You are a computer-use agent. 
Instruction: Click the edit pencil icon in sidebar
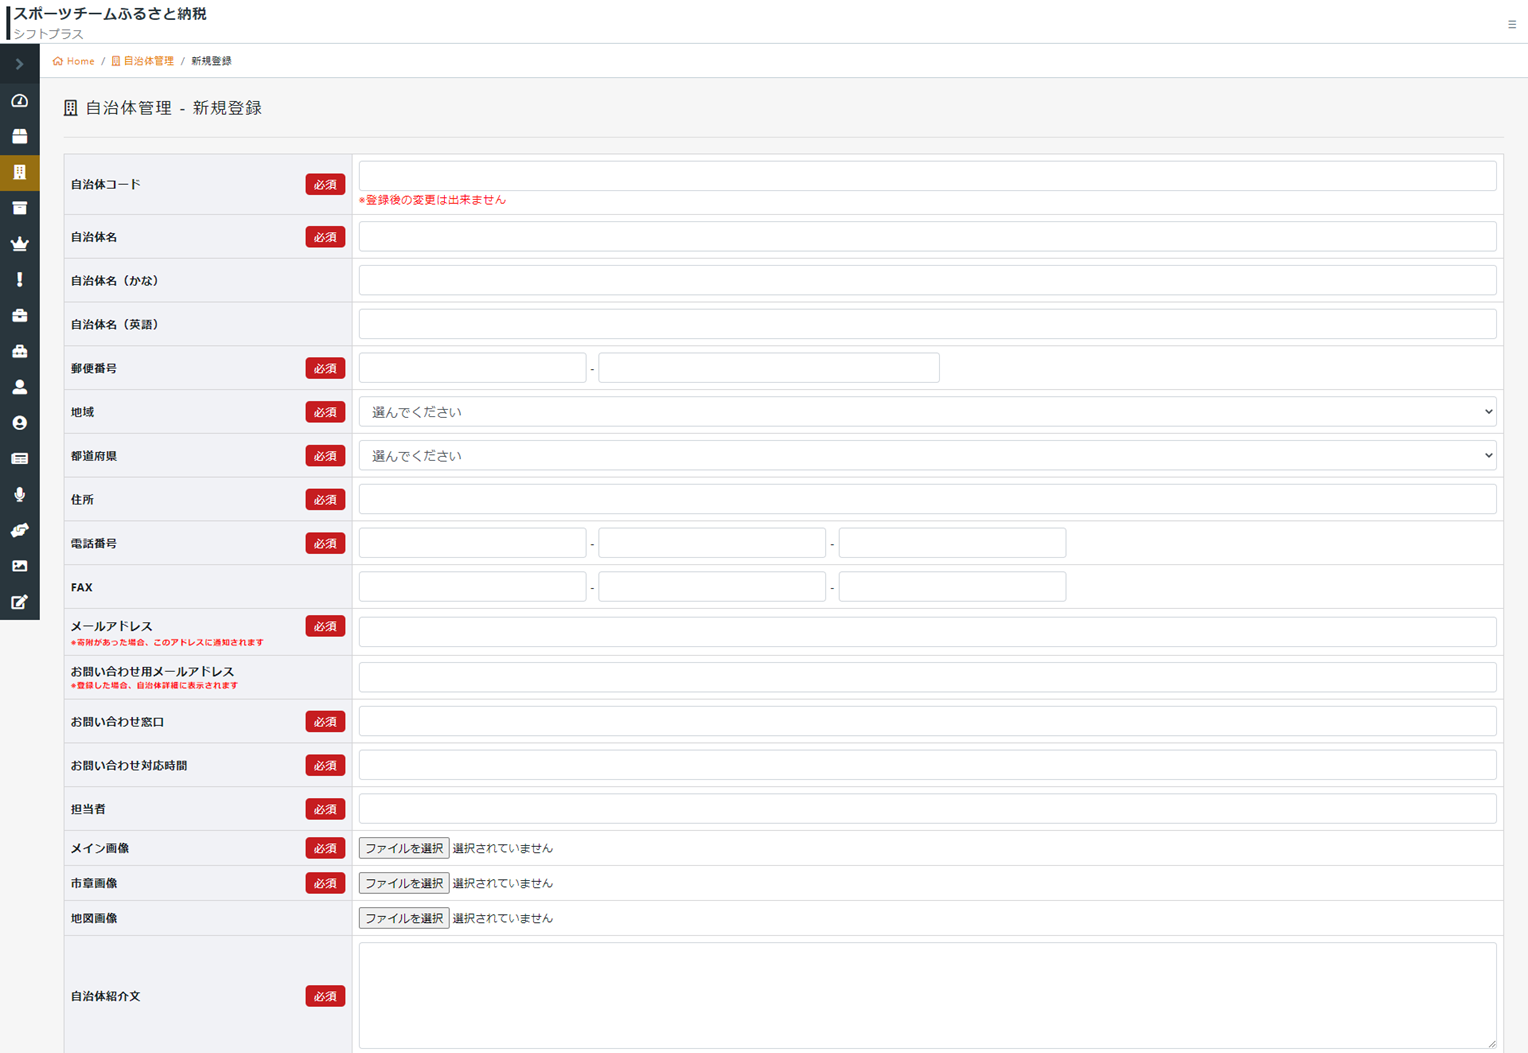click(x=19, y=602)
